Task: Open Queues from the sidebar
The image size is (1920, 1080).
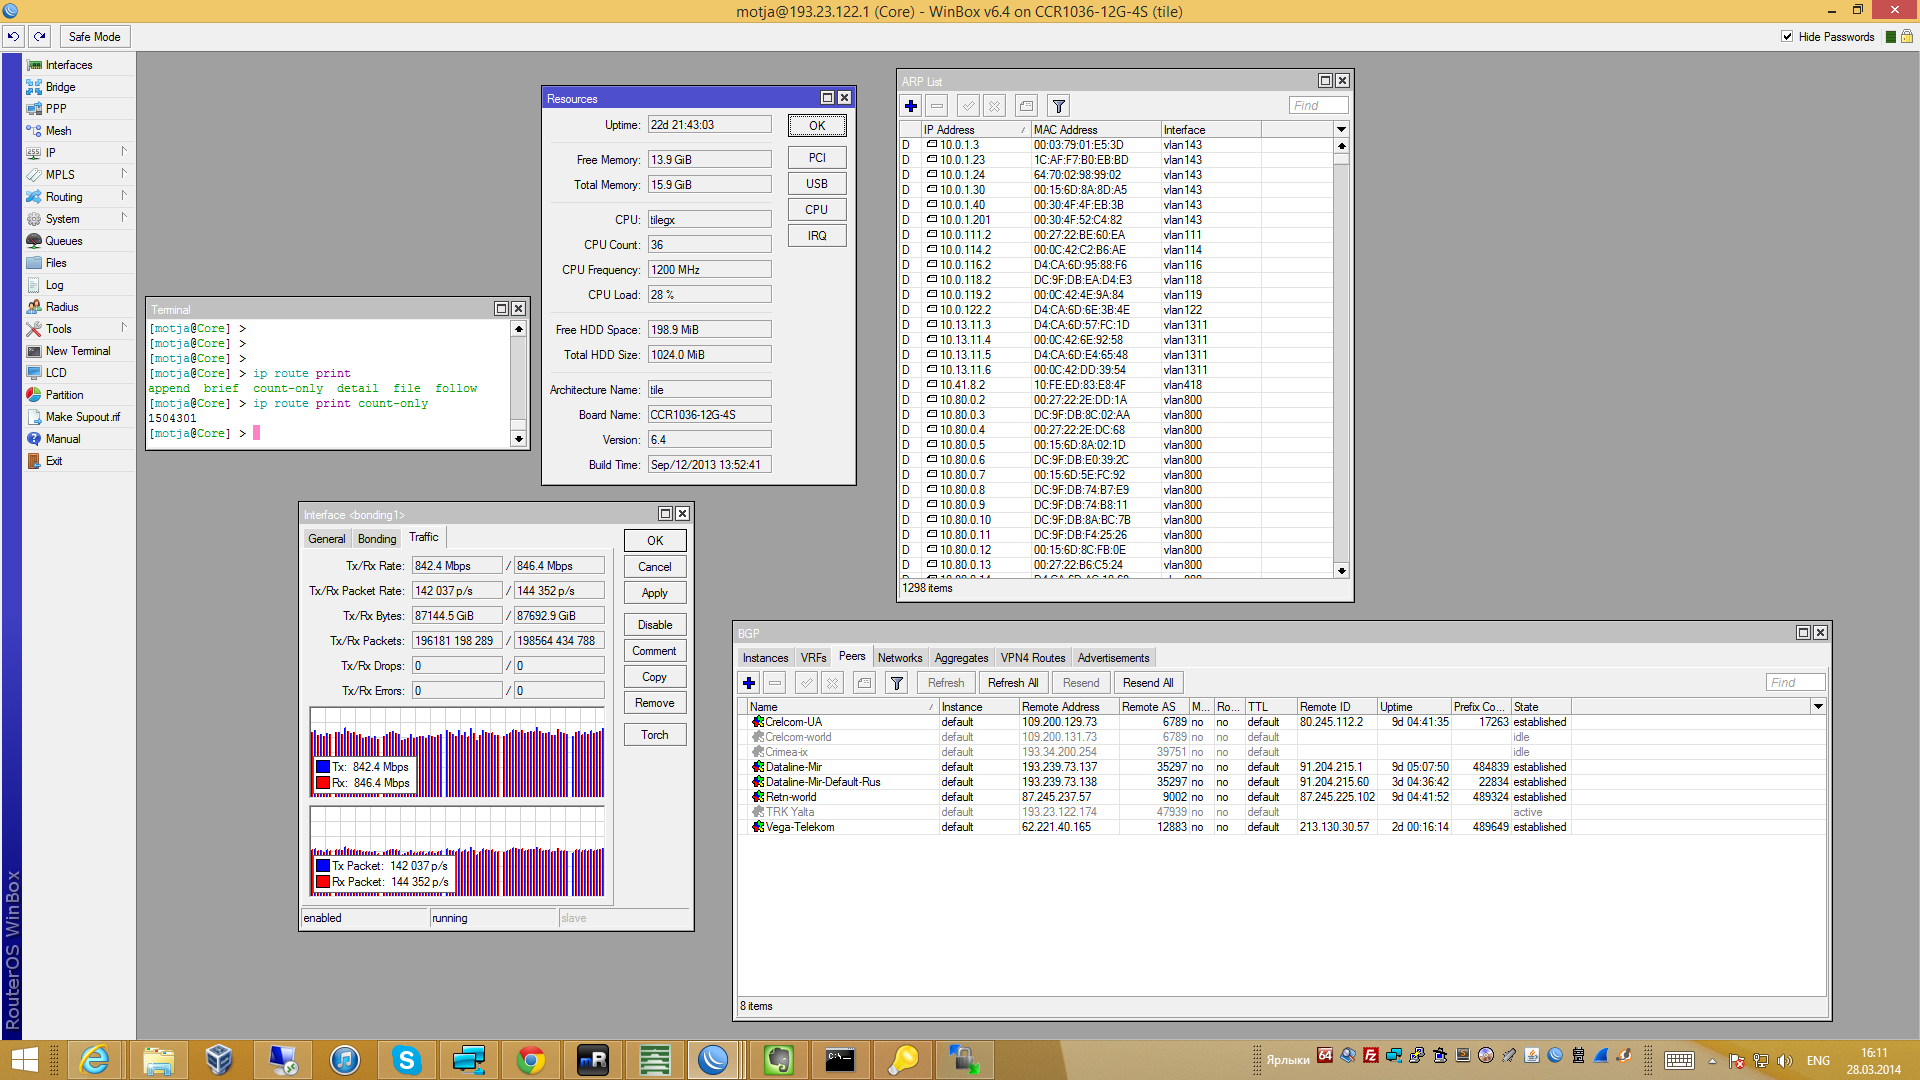Action: point(64,241)
